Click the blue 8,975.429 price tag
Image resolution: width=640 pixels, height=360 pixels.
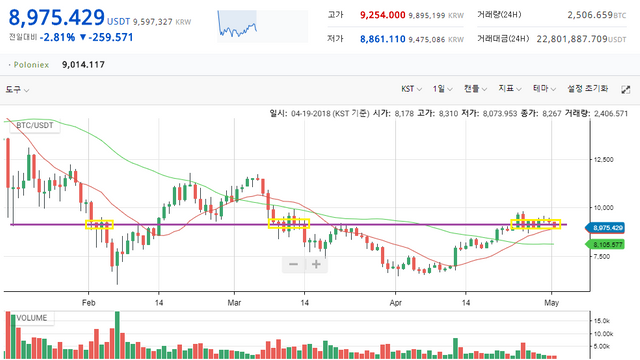pyautogui.click(x=605, y=228)
